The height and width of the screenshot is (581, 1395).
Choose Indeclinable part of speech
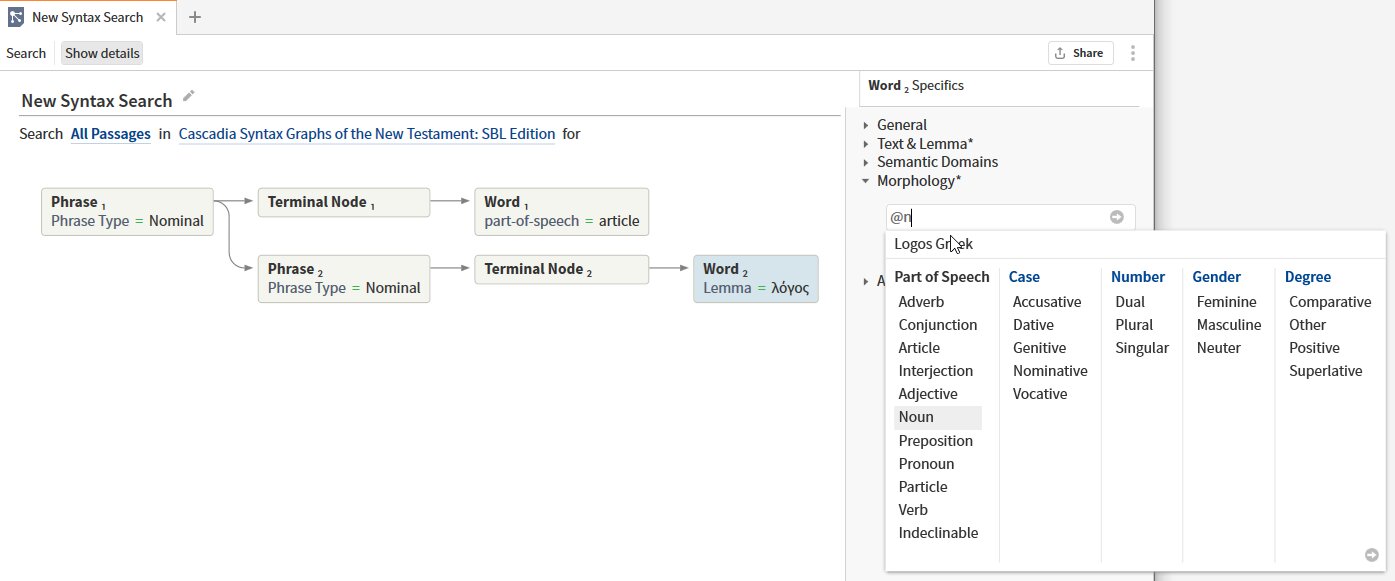click(938, 533)
